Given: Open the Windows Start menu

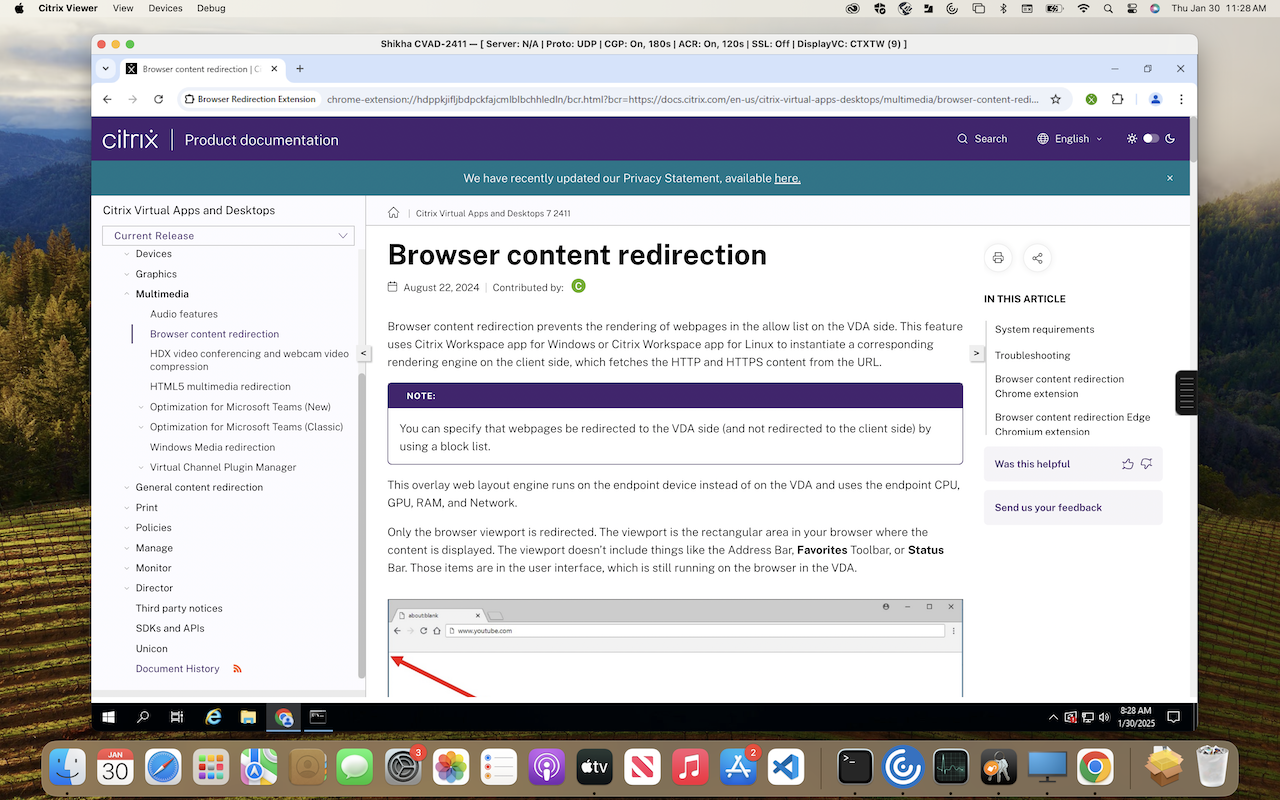Looking at the screenshot, I should coord(108,716).
